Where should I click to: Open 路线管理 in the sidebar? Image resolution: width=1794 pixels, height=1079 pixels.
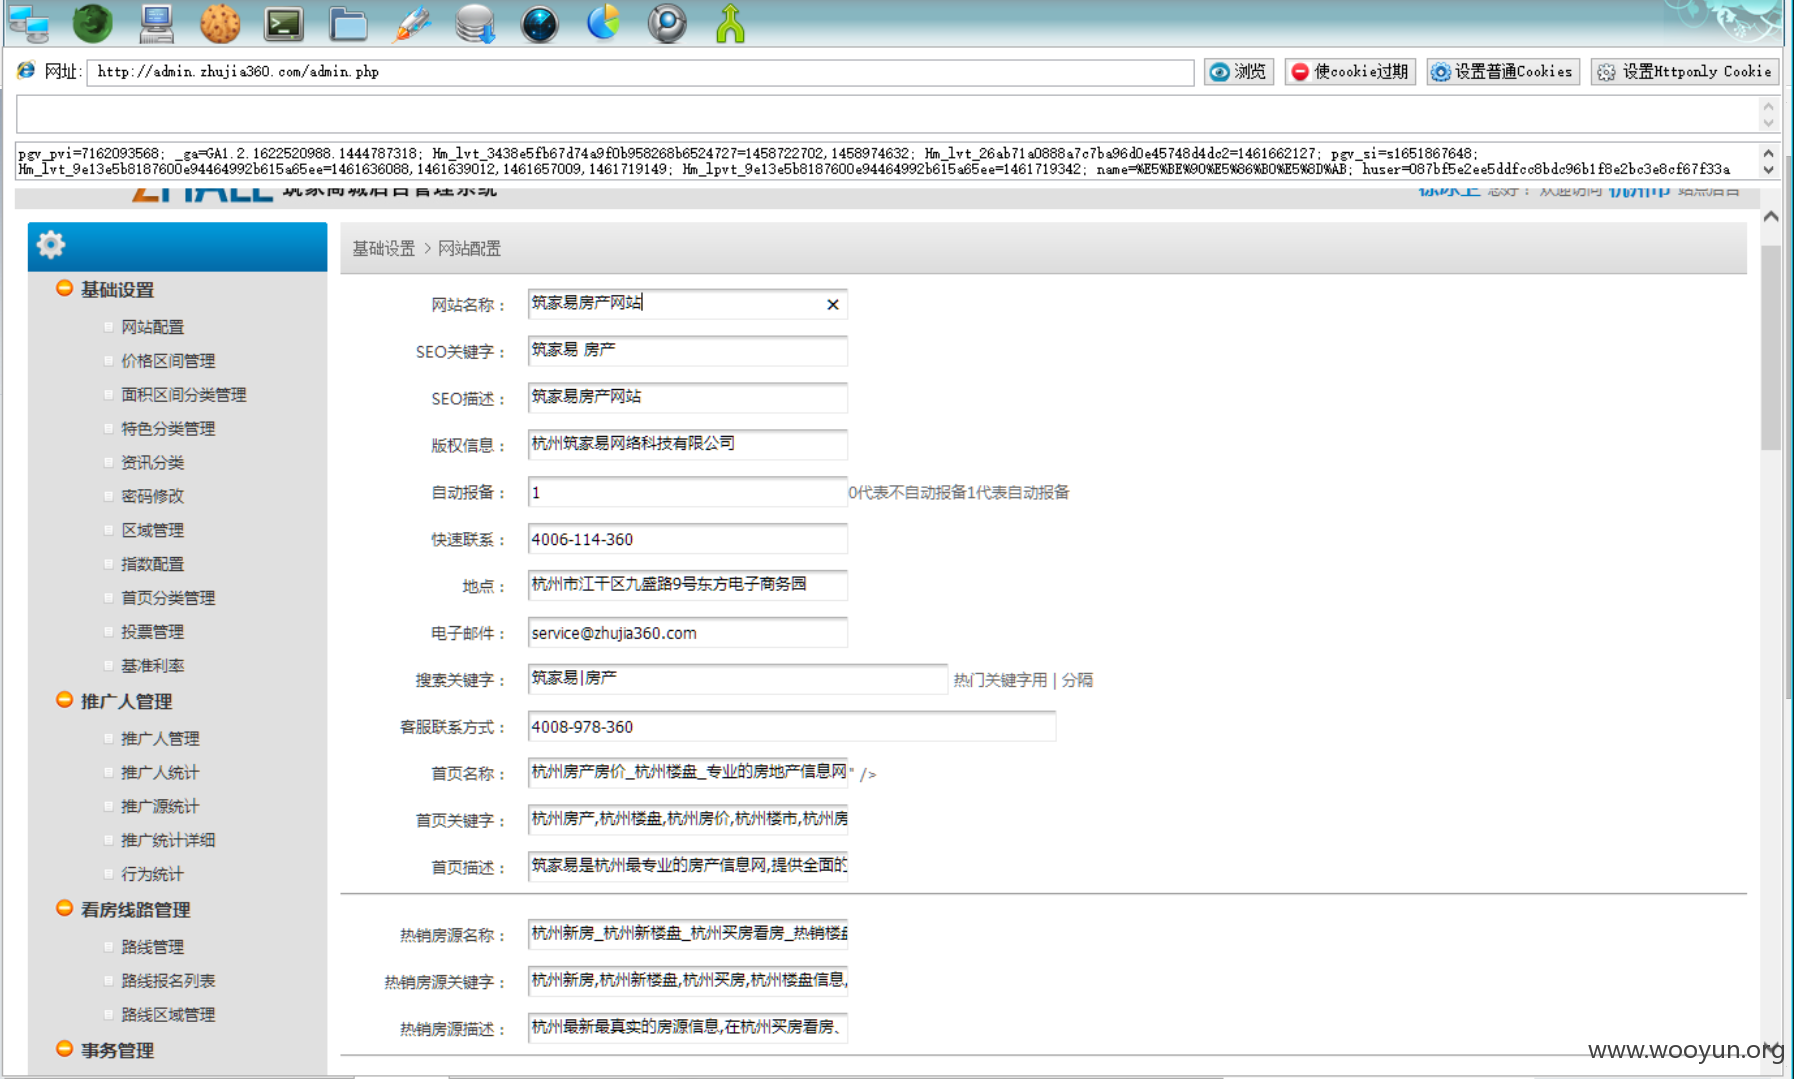[x=153, y=947]
